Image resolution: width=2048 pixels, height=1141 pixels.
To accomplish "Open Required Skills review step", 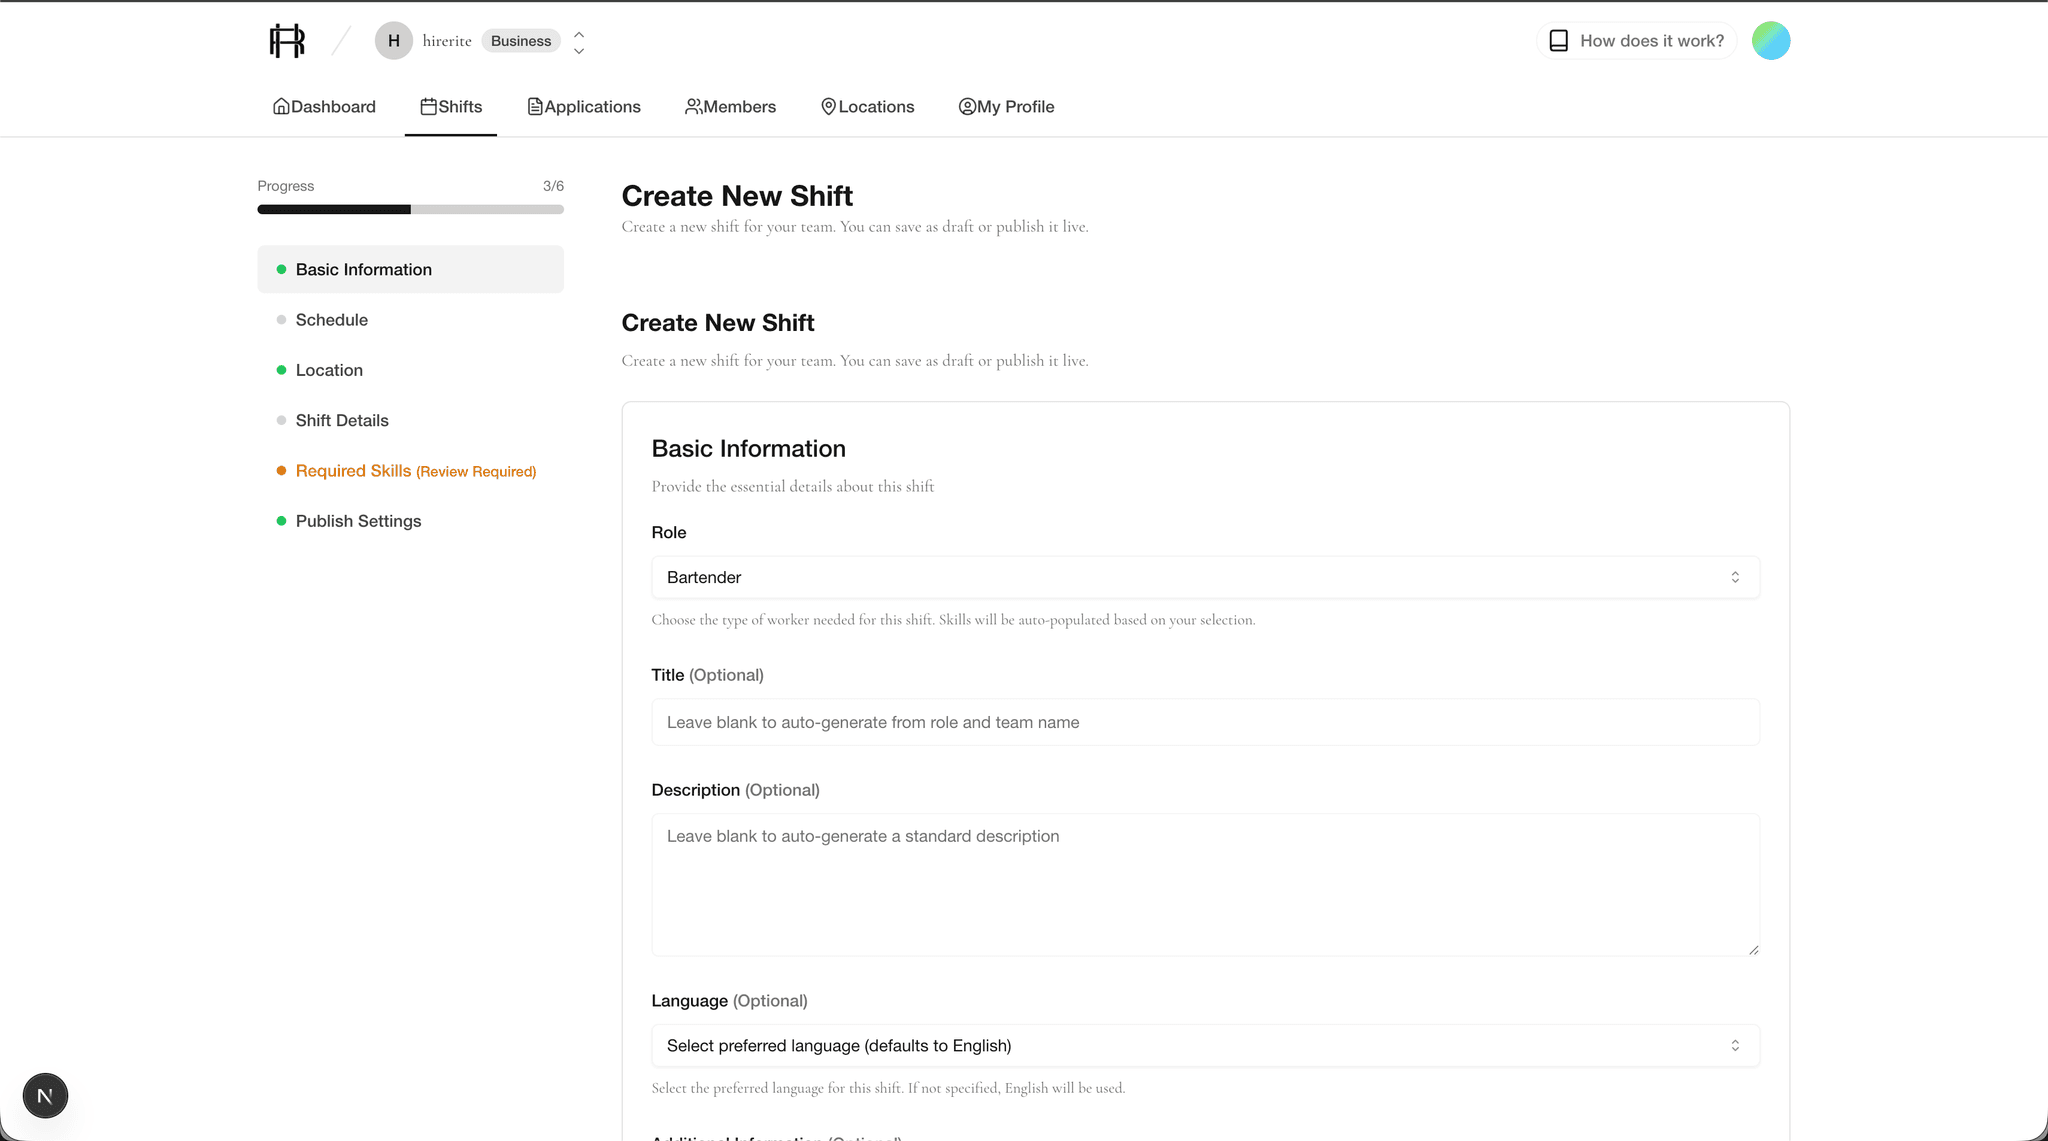I will pos(415,471).
